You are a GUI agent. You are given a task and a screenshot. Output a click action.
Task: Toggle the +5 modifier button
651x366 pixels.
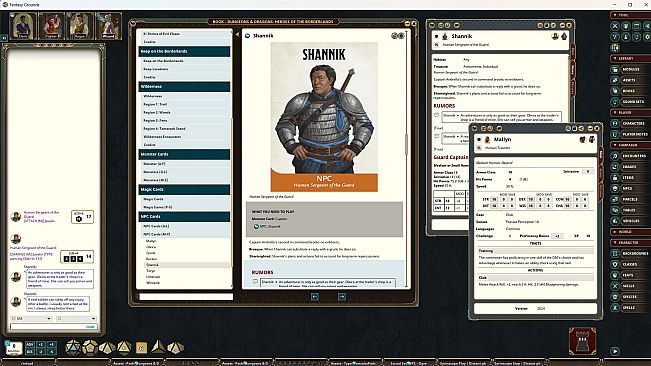pos(51,344)
